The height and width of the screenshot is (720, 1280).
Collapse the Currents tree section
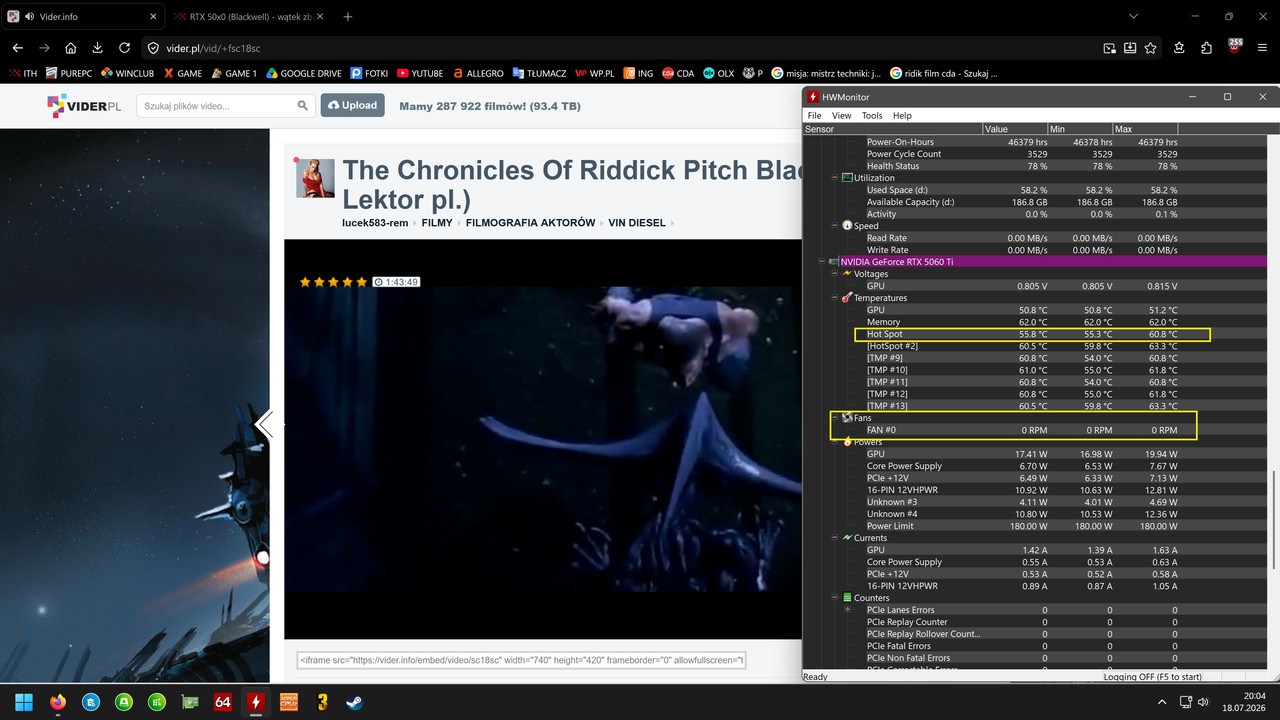(835, 538)
